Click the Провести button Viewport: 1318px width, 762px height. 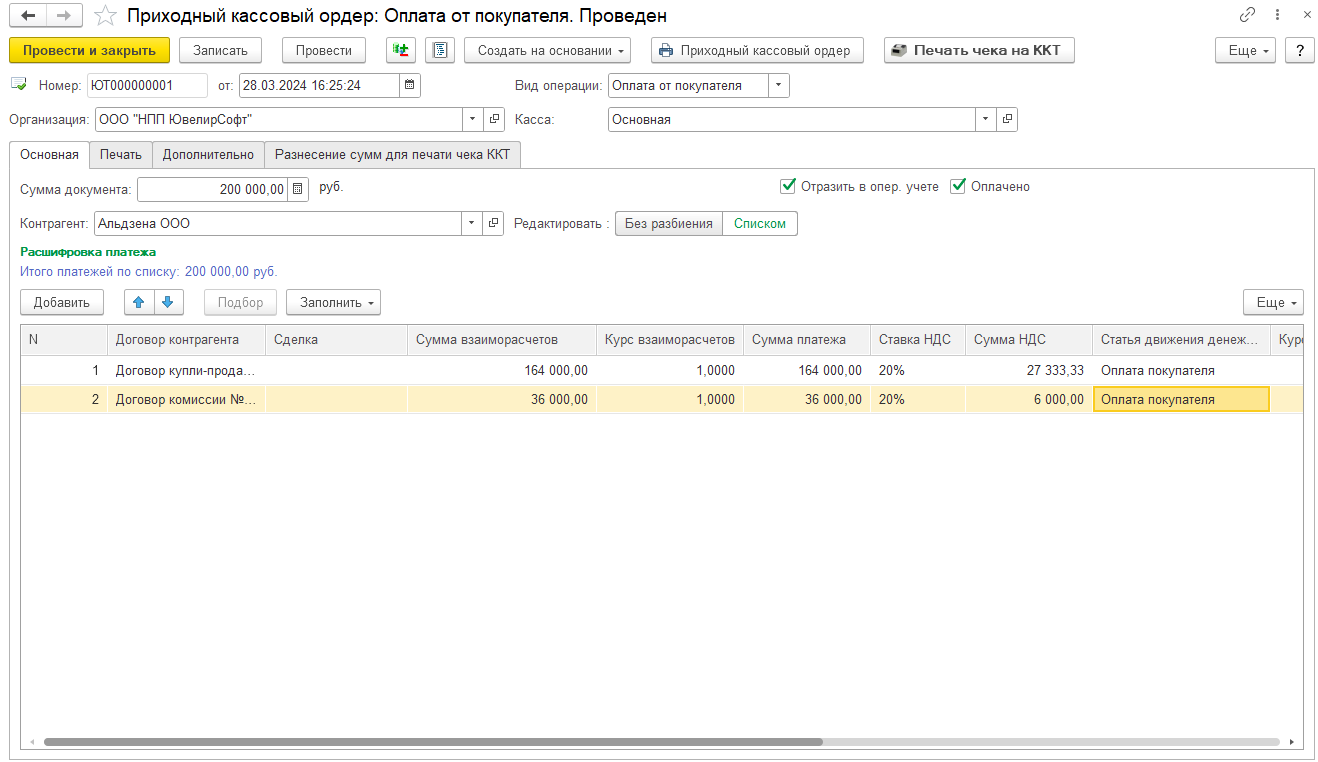(324, 50)
